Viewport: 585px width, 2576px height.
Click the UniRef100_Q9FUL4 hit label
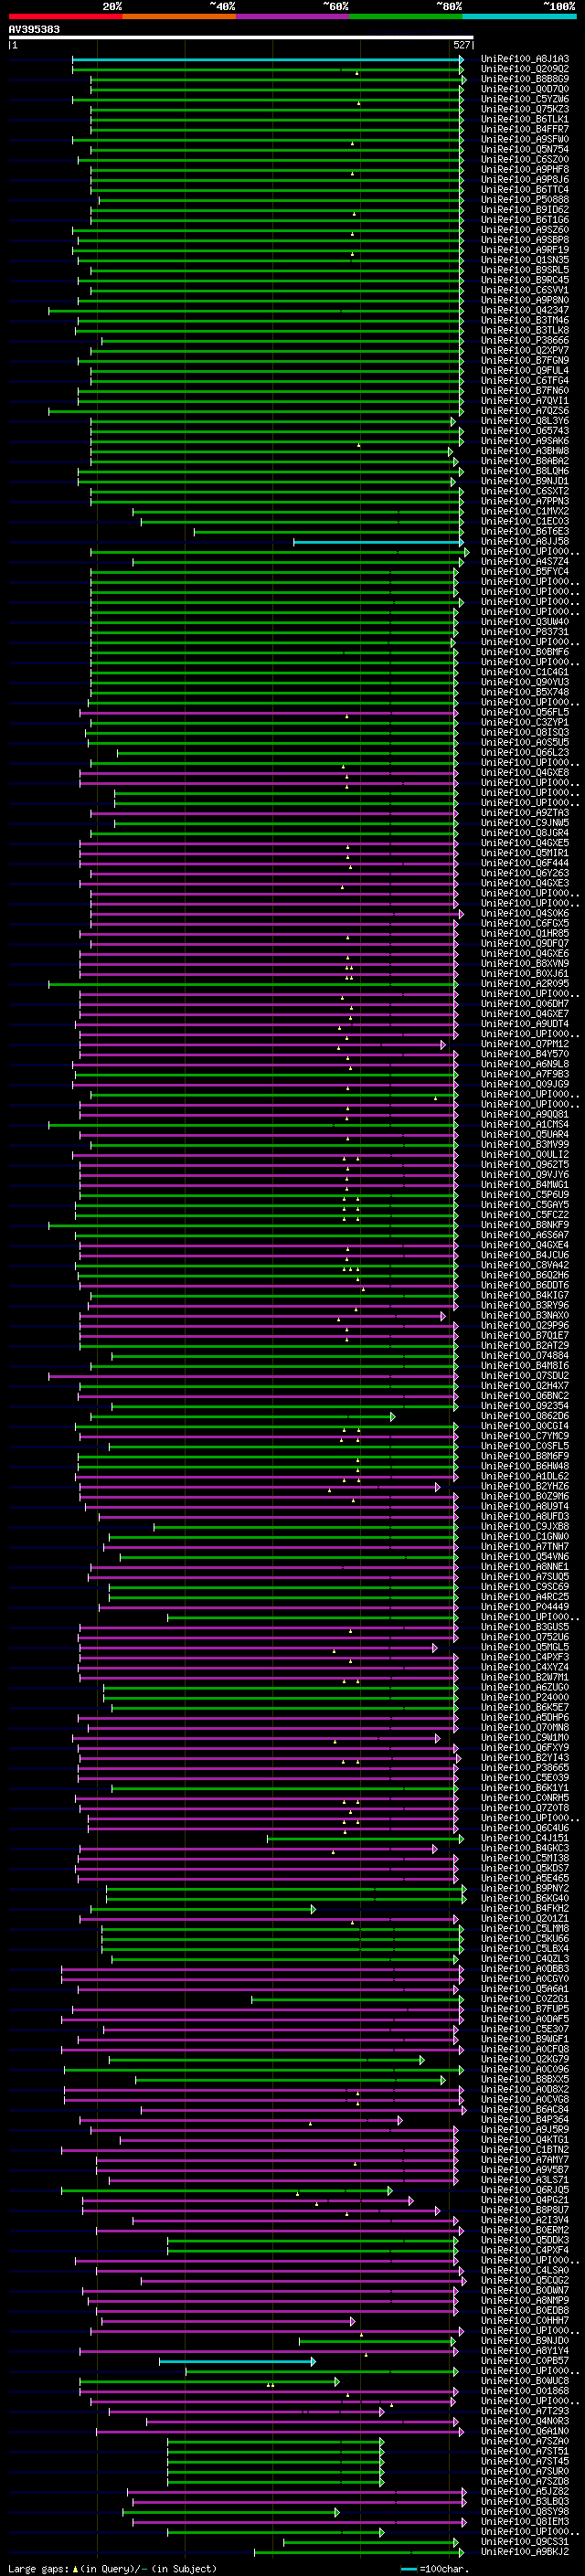(x=525, y=370)
